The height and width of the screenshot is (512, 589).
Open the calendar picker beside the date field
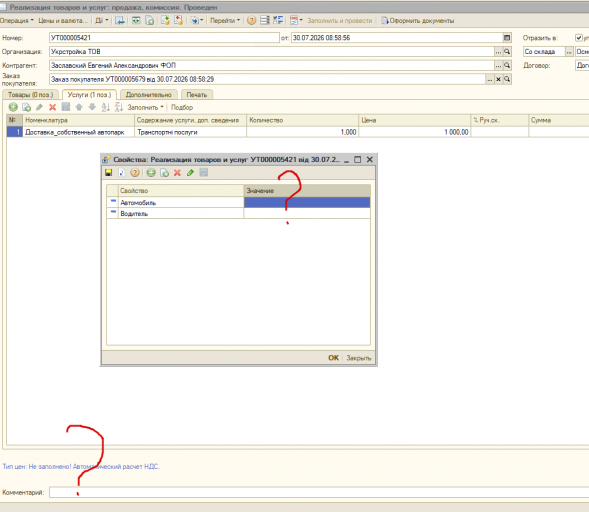click(x=507, y=38)
